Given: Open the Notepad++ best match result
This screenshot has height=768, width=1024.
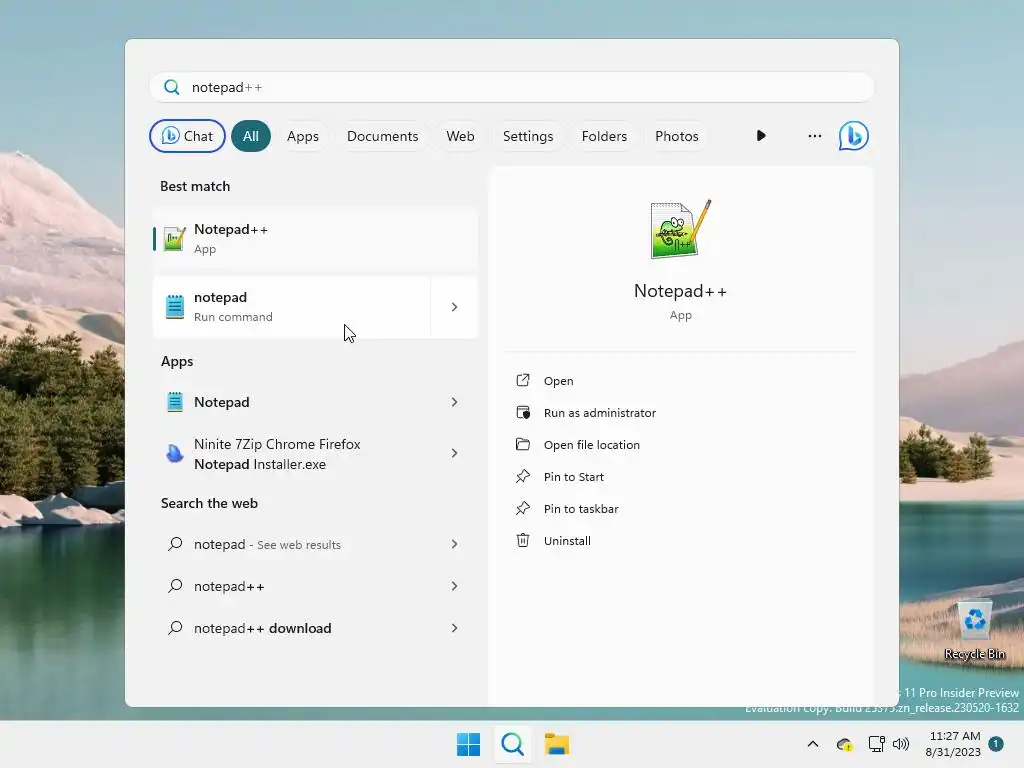Looking at the screenshot, I should (315, 239).
